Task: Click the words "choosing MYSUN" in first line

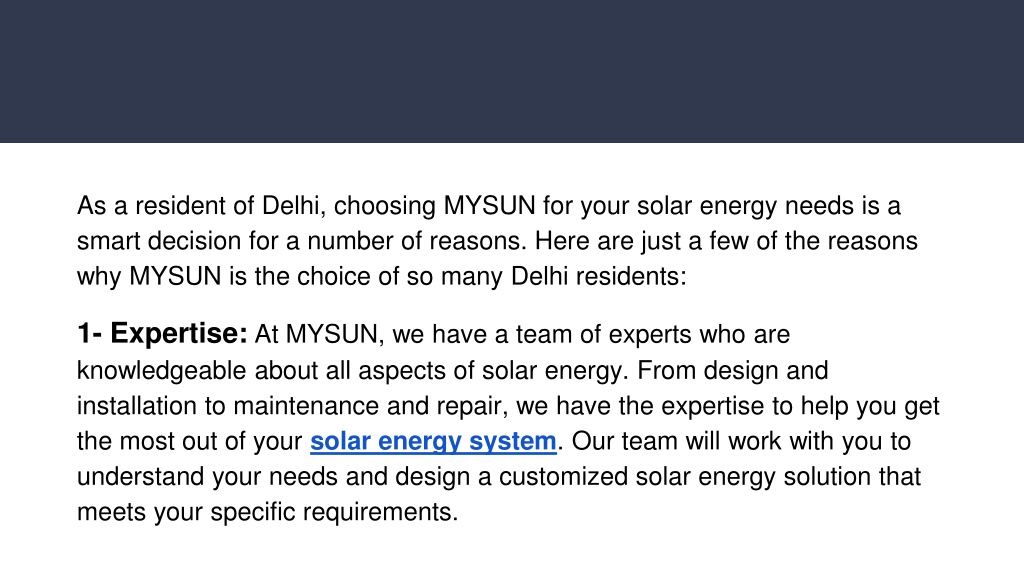Action: [x=434, y=206]
